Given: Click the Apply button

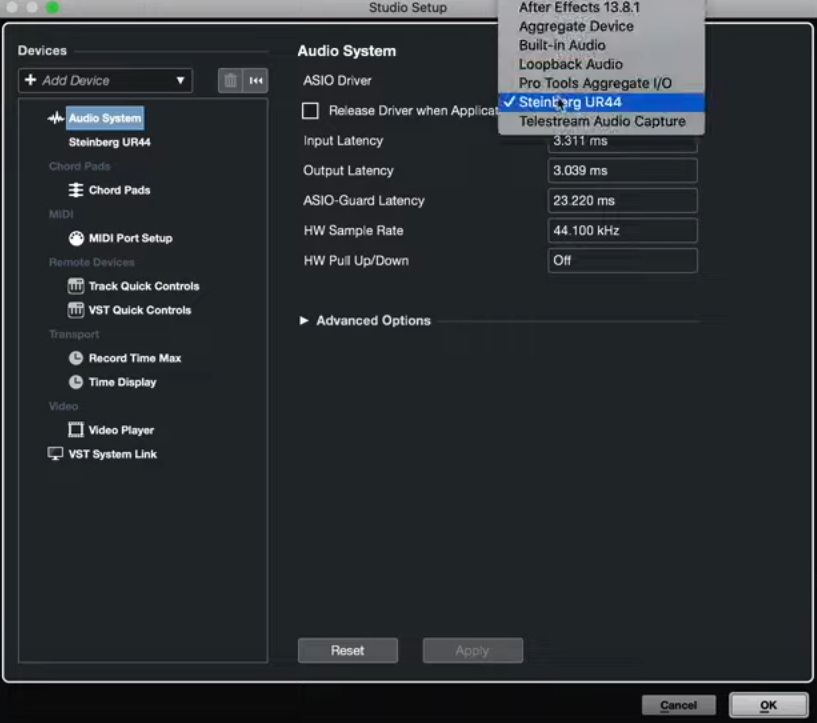Looking at the screenshot, I should pos(473,651).
